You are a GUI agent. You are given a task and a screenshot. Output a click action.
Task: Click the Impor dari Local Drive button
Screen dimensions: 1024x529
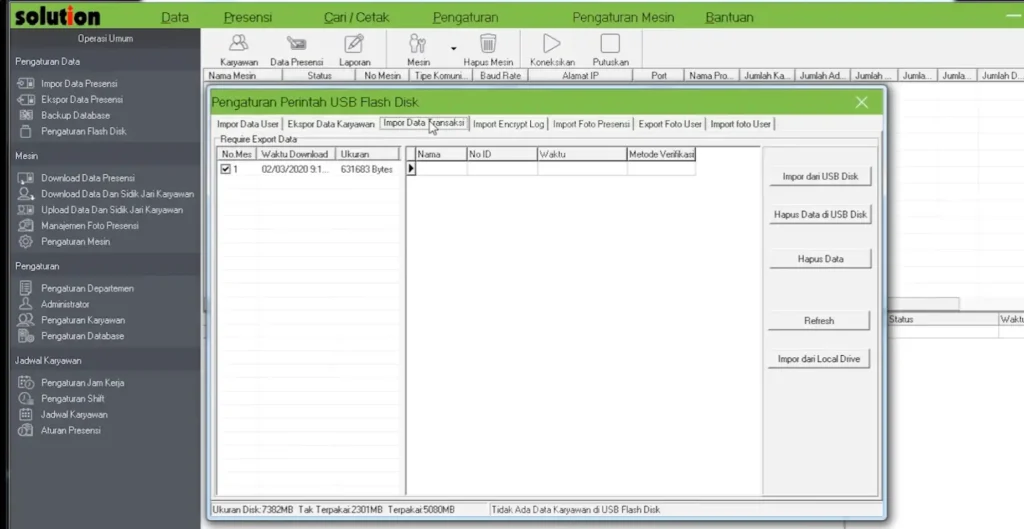pos(819,359)
